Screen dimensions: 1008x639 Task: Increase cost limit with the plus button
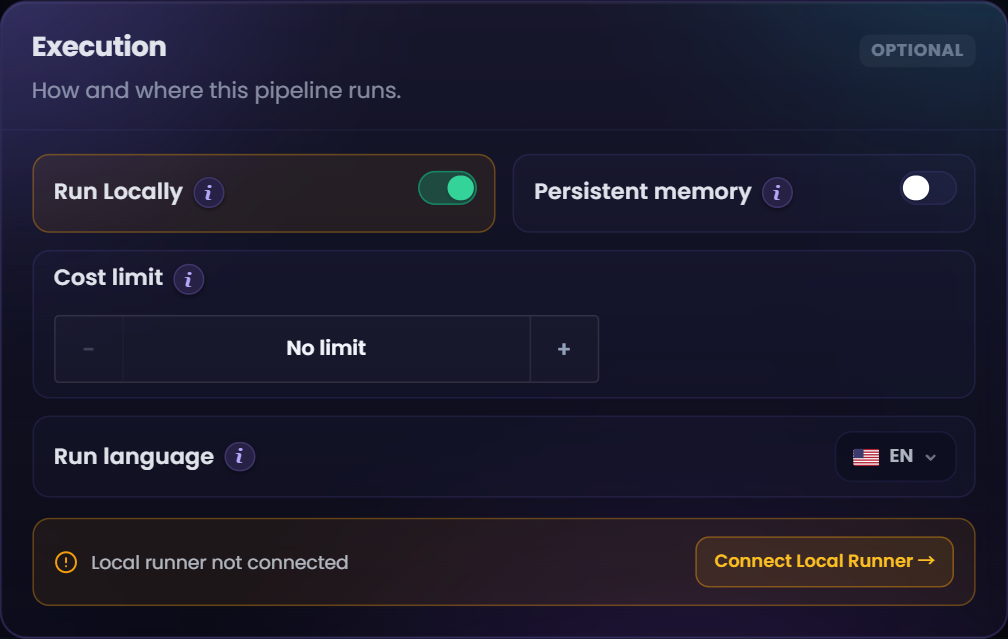[x=564, y=349]
